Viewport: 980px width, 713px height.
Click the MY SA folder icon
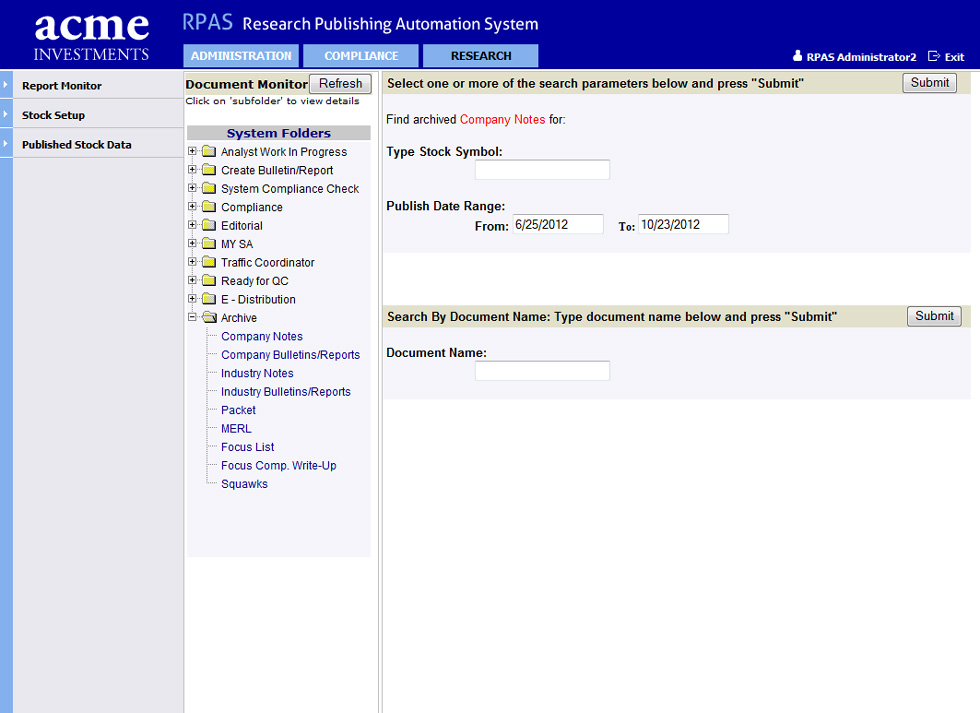(x=209, y=244)
